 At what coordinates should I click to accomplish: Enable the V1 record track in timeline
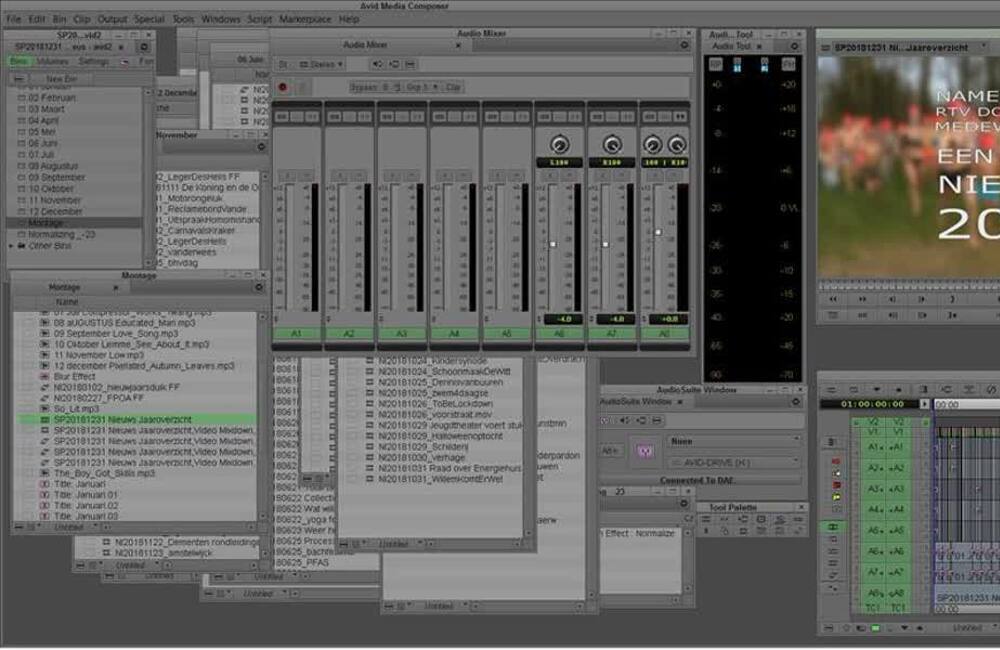pos(899,432)
